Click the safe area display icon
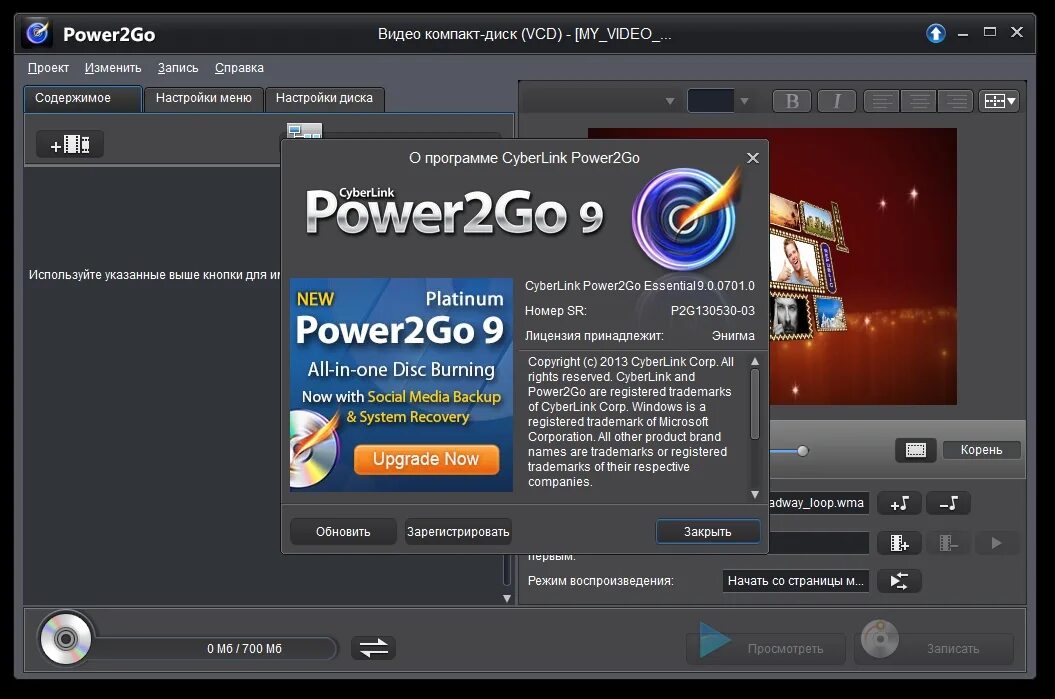This screenshot has height=699, width=1055. click(916, 450)
